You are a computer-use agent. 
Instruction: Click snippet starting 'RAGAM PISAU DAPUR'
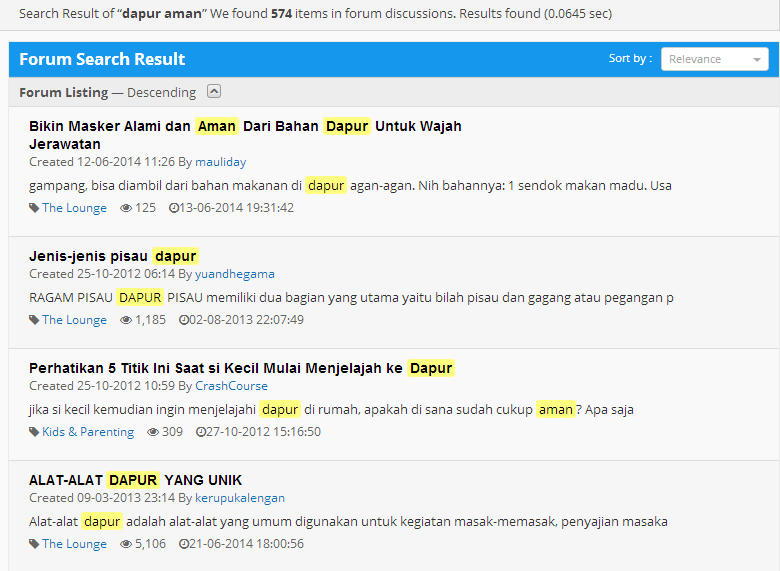[x=351, y=297]
